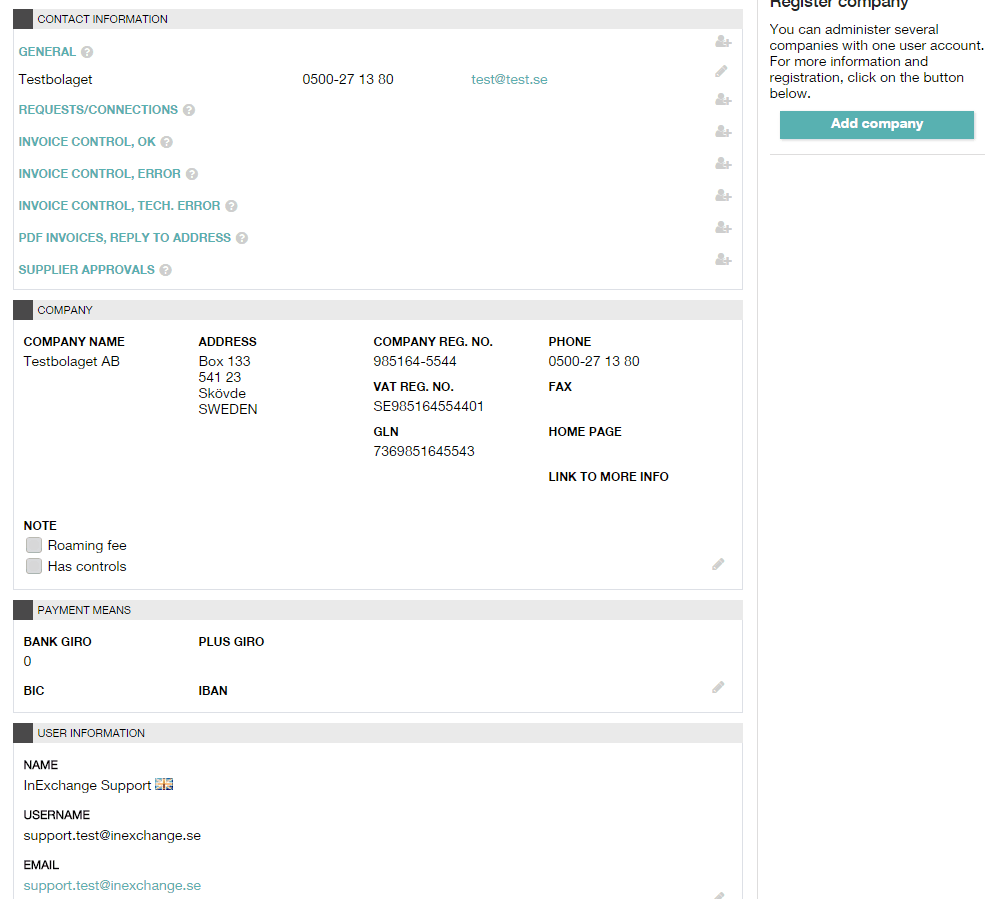Open the SUPPLIER APPROVALS heading
This screenshot has height=899, width=1005.
87,270
